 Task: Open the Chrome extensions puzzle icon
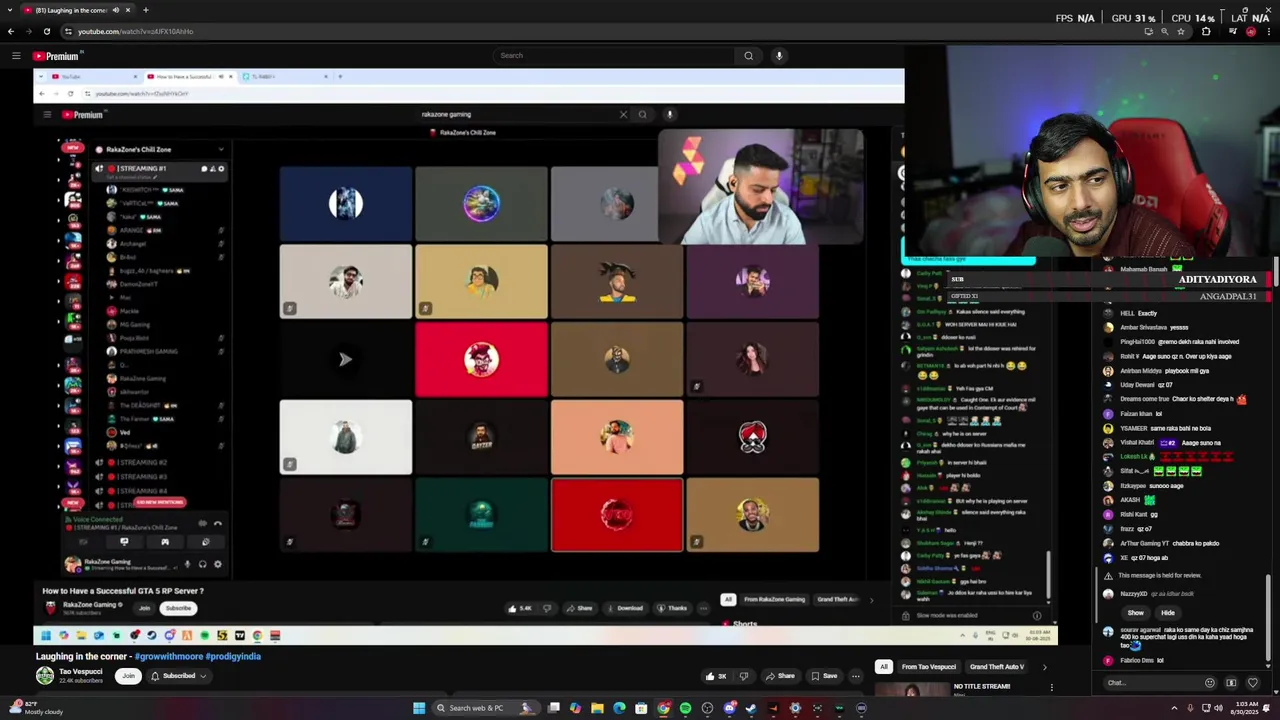tap(1206, 31)
